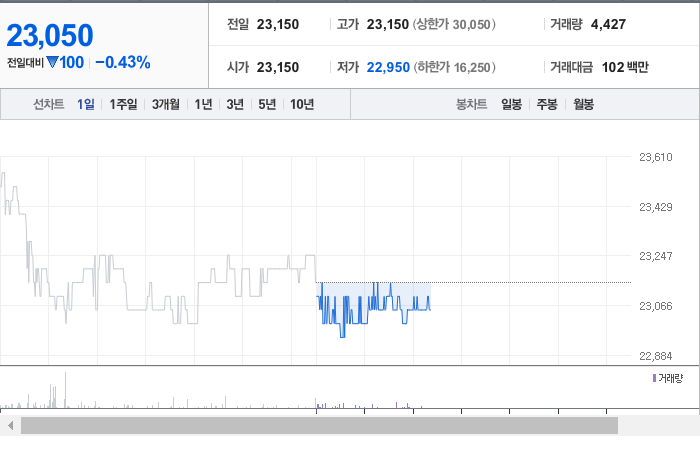Click the 선차트 label

[x=49, y=104]
